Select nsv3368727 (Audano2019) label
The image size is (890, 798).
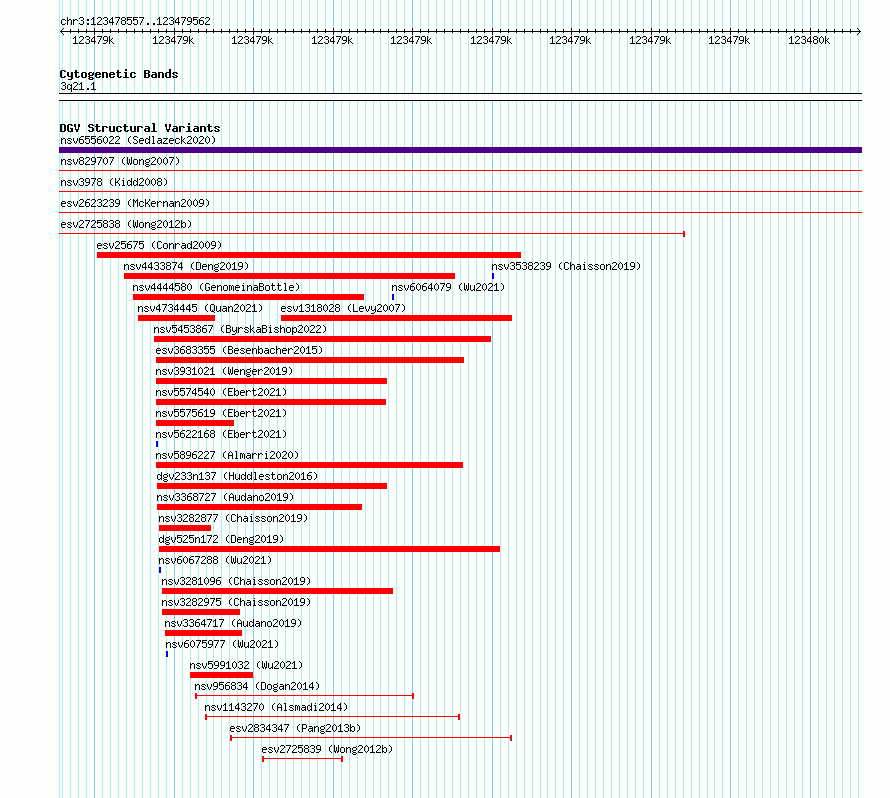(x=225, y=497)
